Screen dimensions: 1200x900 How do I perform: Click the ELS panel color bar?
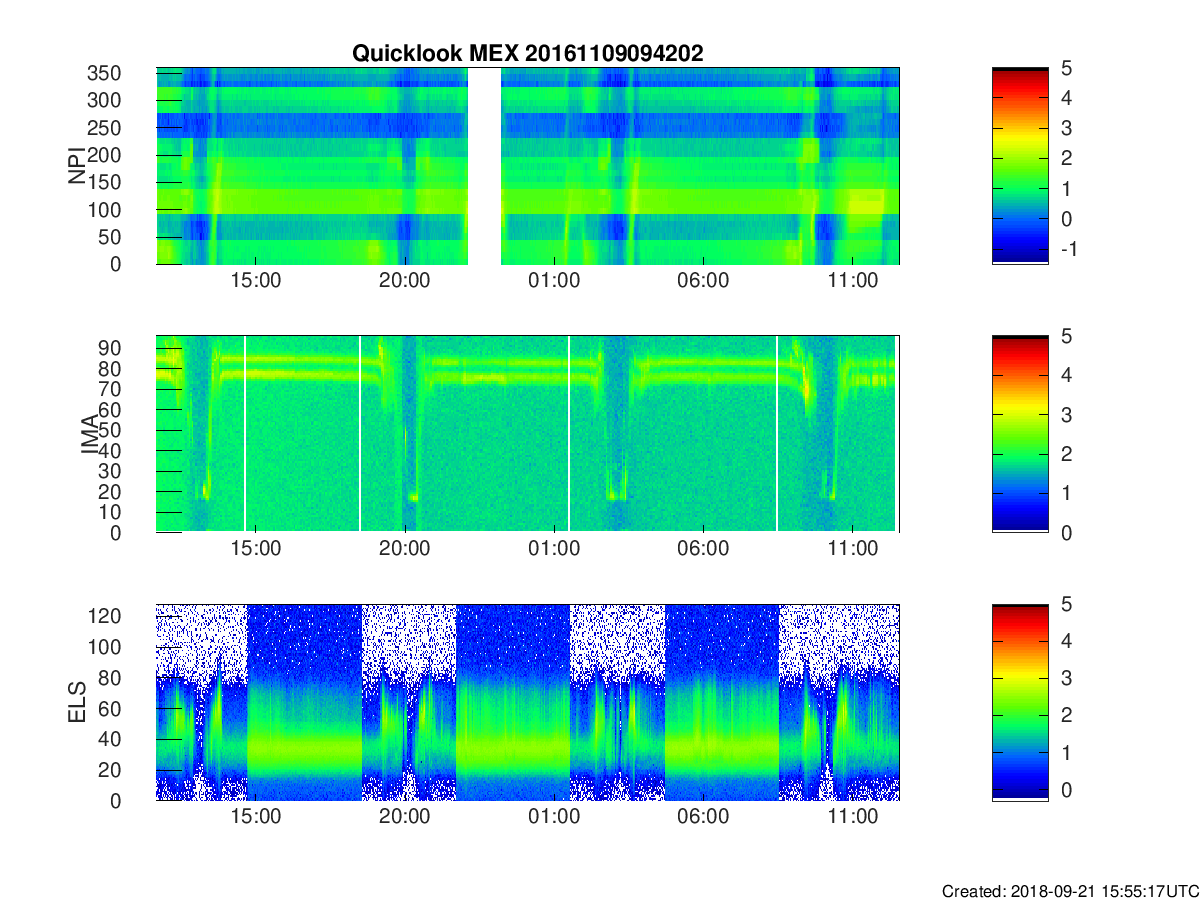pos(1020,702)
